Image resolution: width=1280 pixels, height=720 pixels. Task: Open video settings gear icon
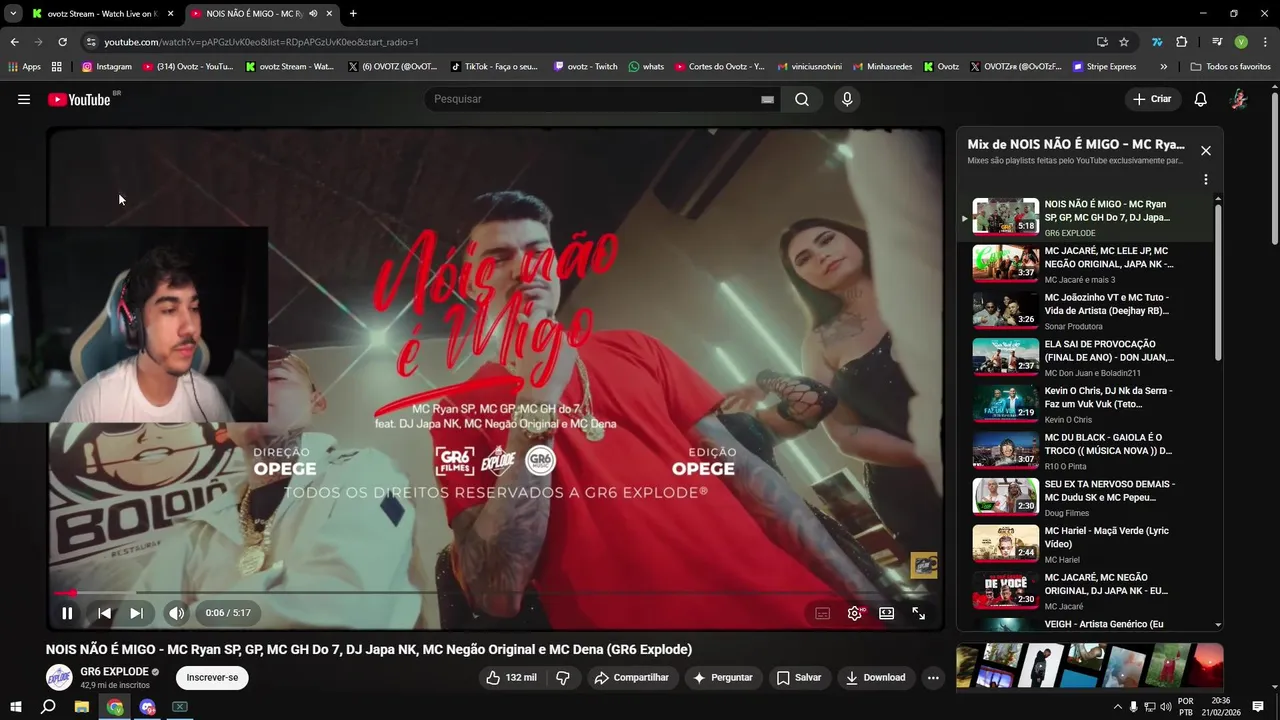click(855, 613)
